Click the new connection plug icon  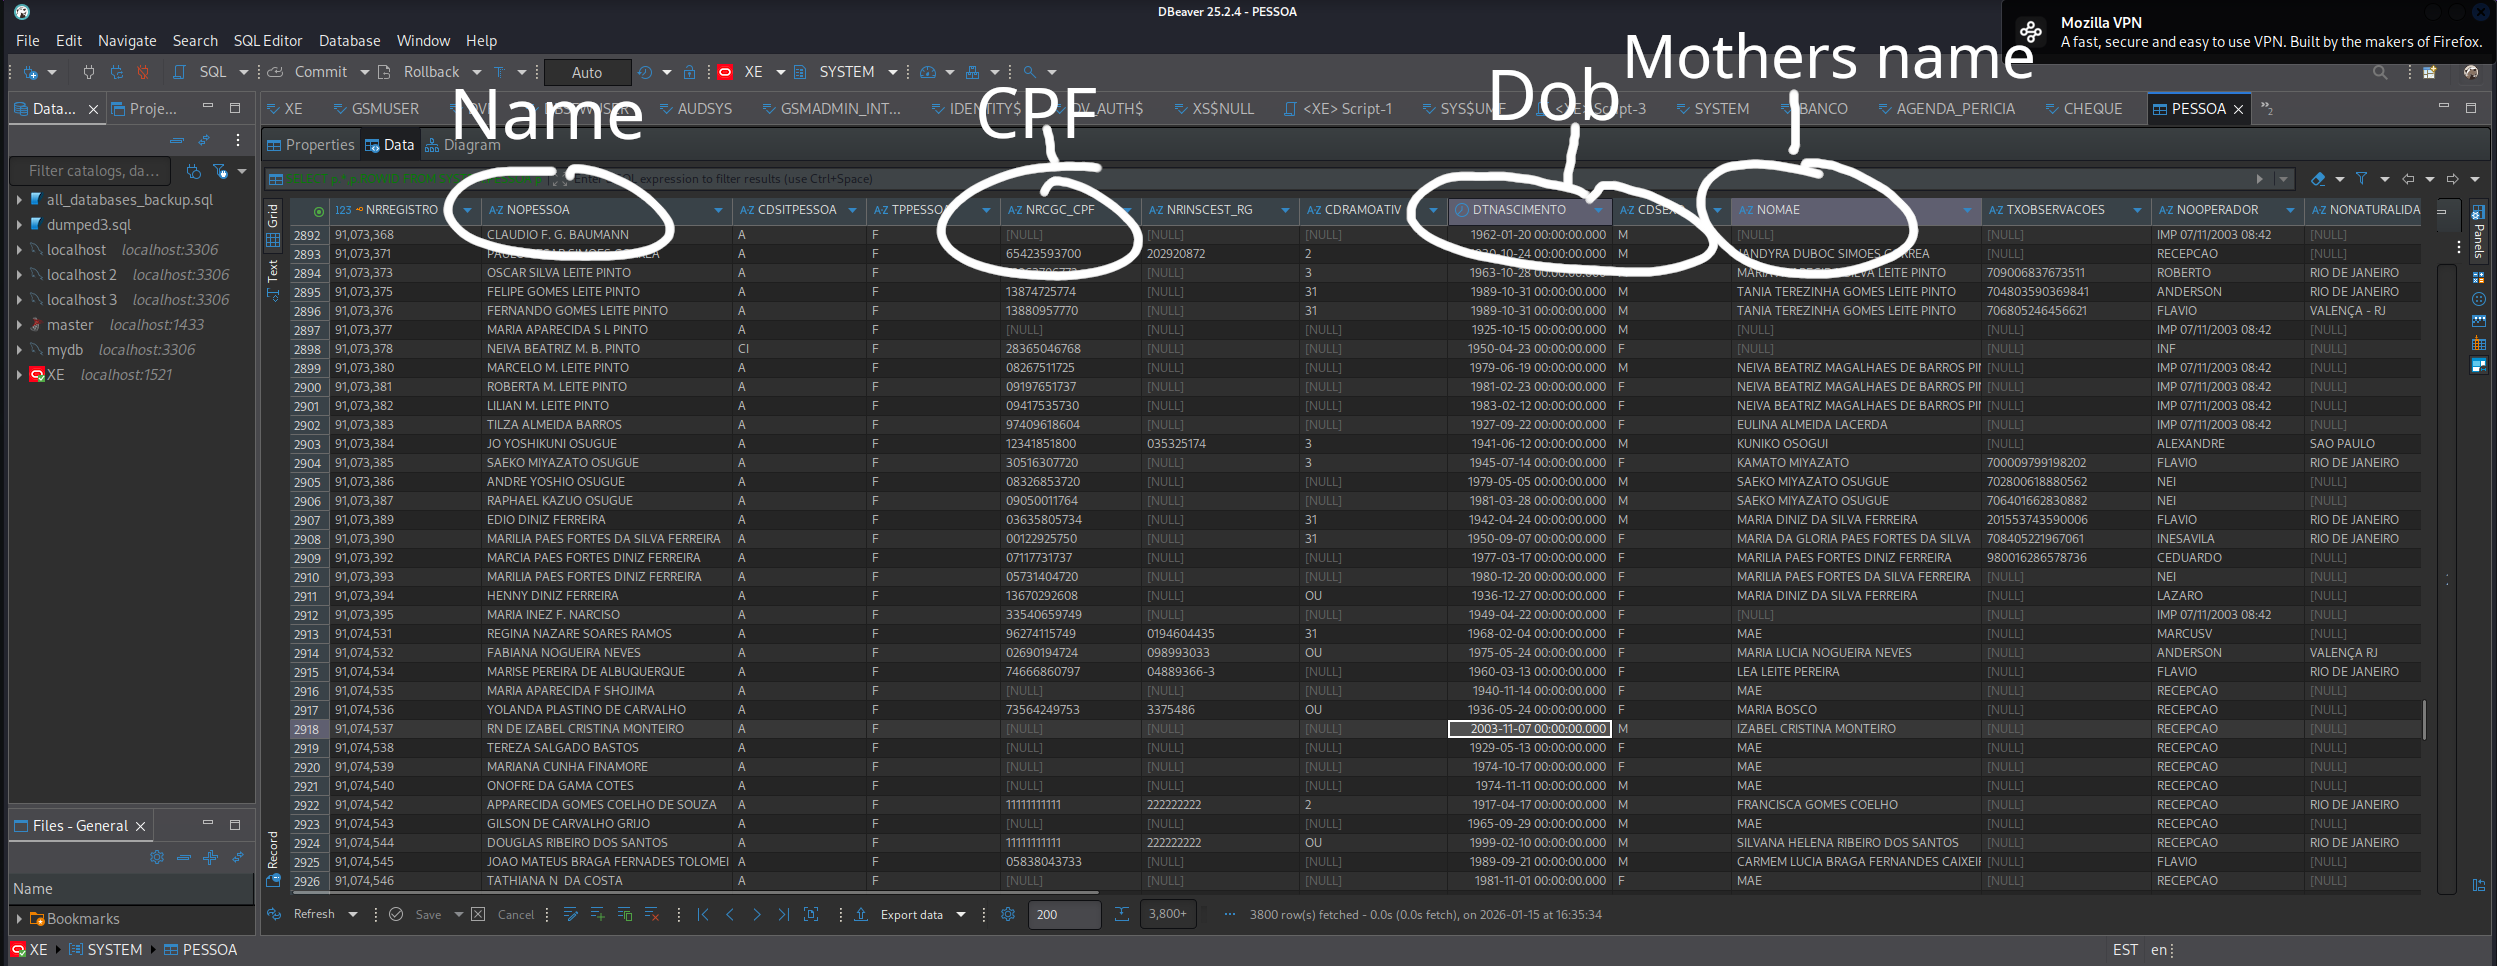click(31, 72)
